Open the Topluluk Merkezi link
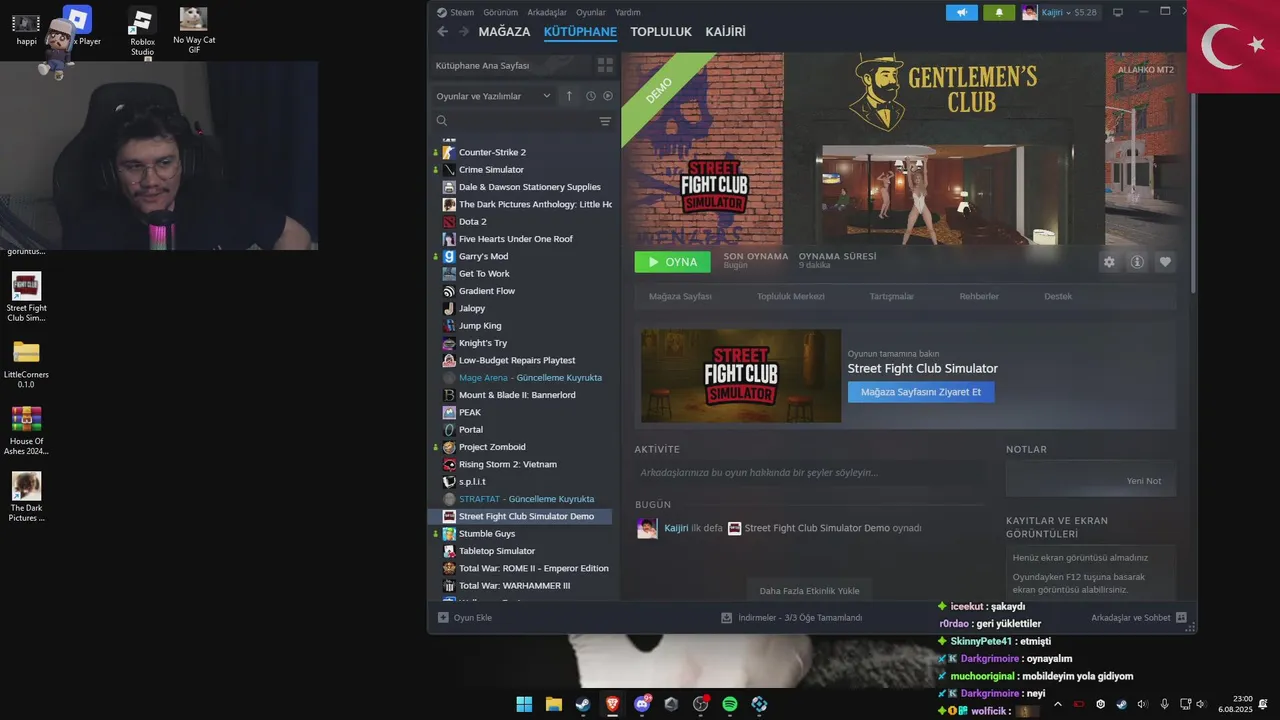The width and height of the screenshot is (1280, 720). 790,296
